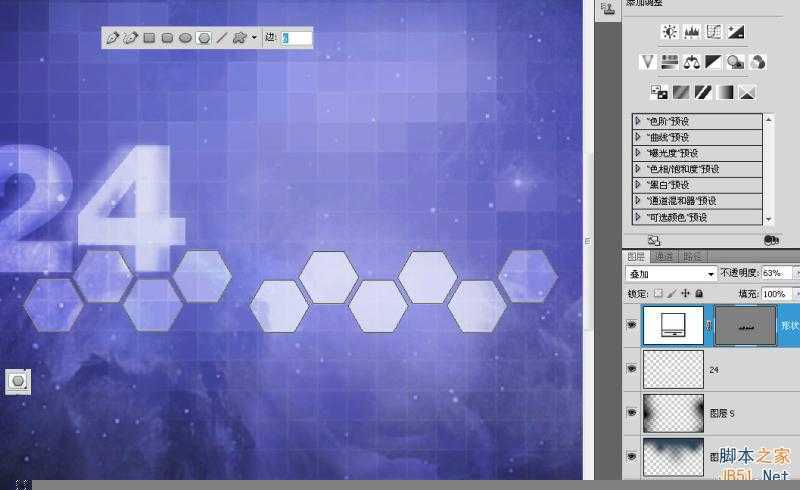800x490 pixels.
Task: Add a Levels adjustment
Action: point(692,32)
